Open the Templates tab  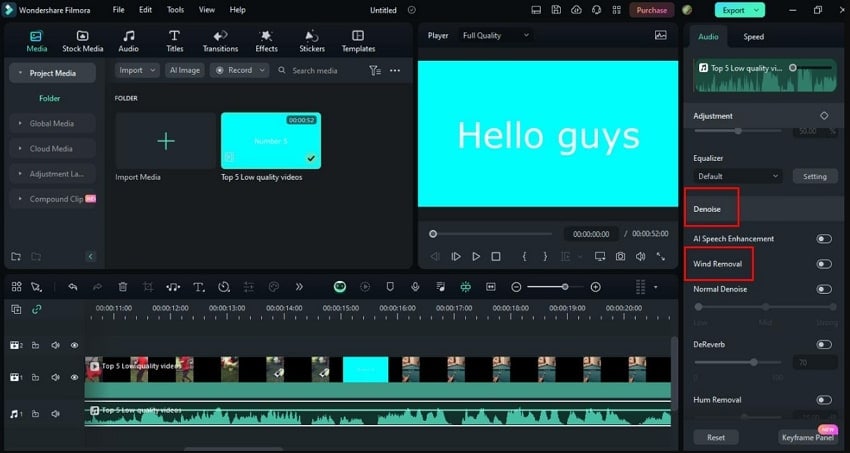click(x=358, y=42)
